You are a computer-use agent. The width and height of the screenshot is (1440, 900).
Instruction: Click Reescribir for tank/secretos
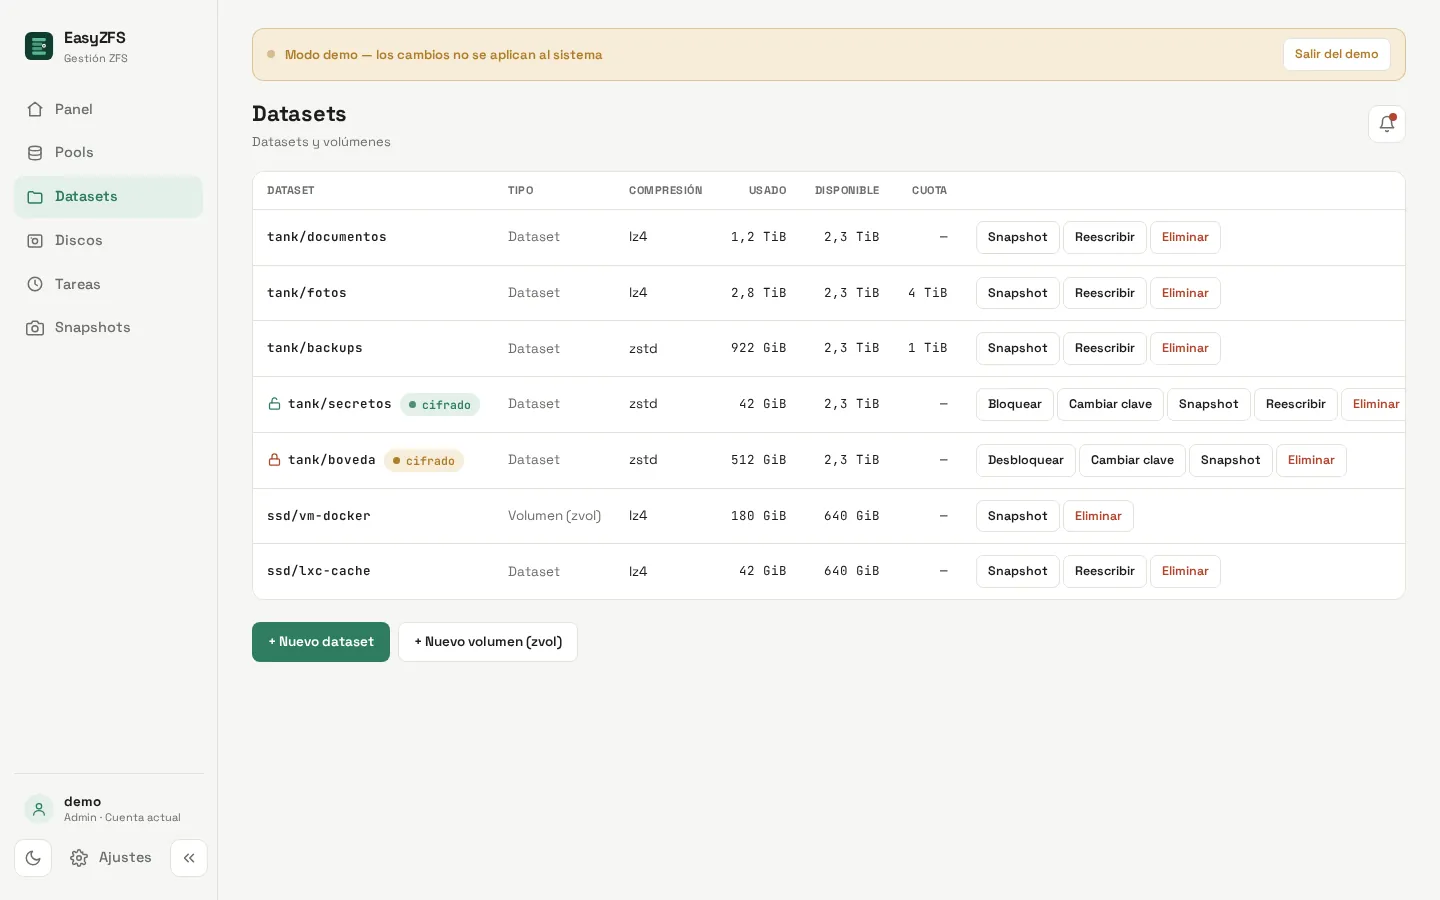(x=1295, y=404)
